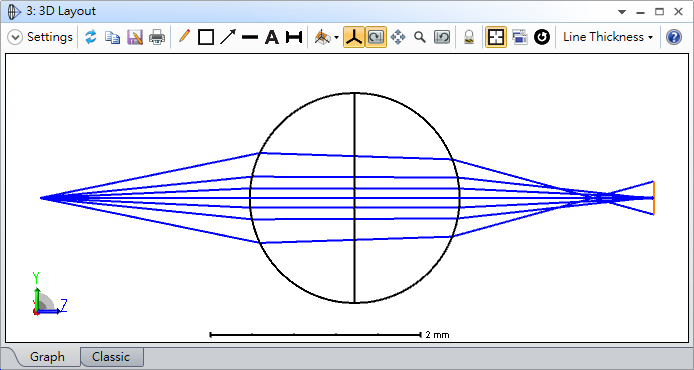Click the orange image surface line

653,198
